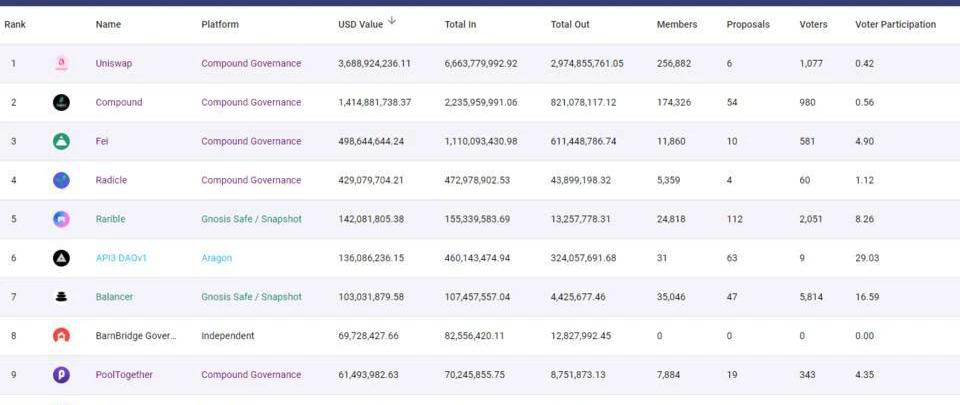This screenshot has width=960, height=405.
Task: Open the Rarible DAO link
Action: pos(110,219)
